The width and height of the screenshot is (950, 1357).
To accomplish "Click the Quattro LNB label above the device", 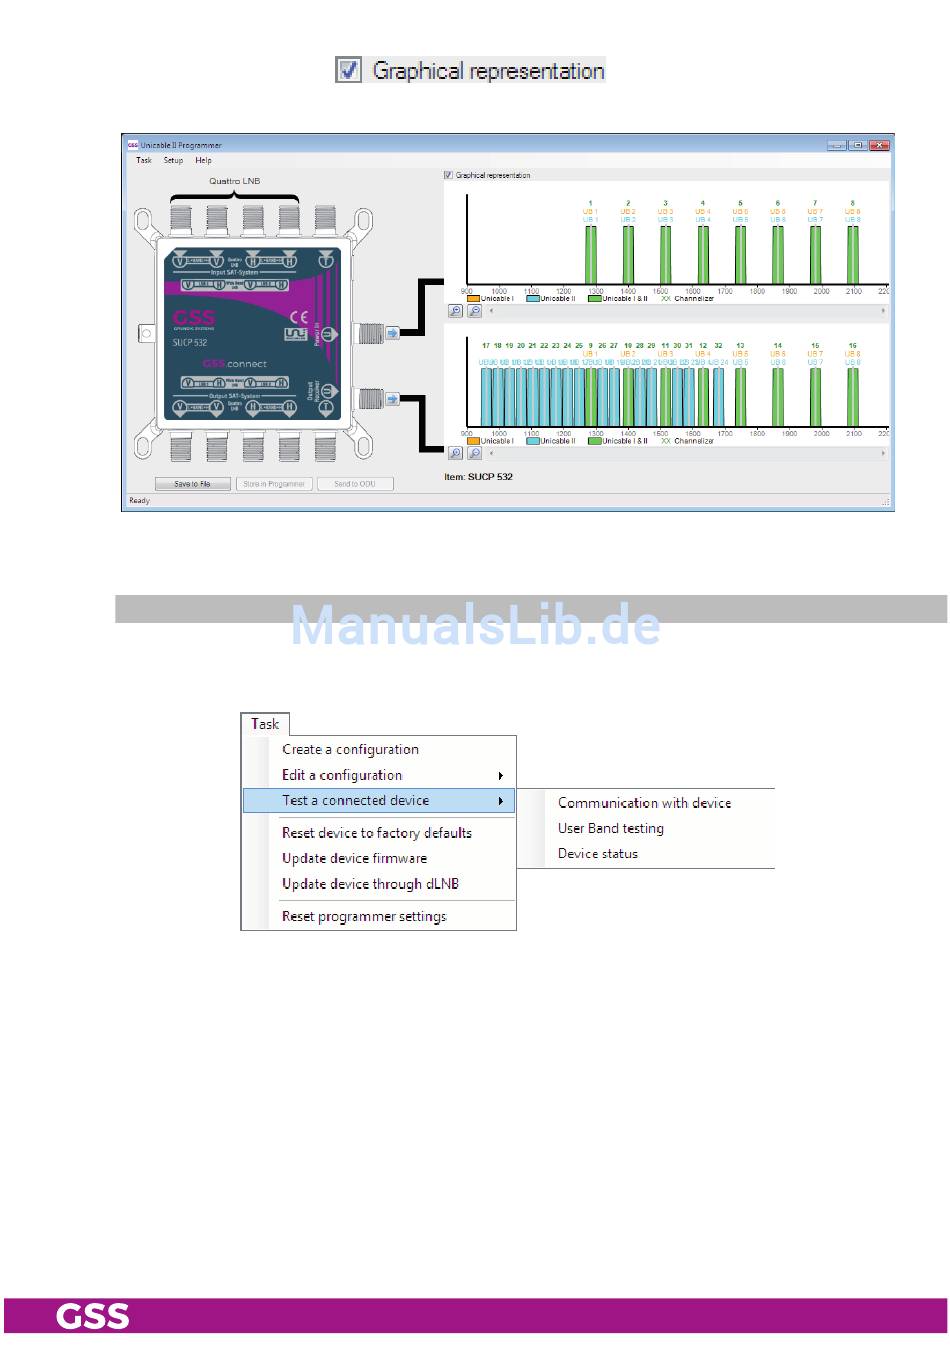I will coord(234,181).
